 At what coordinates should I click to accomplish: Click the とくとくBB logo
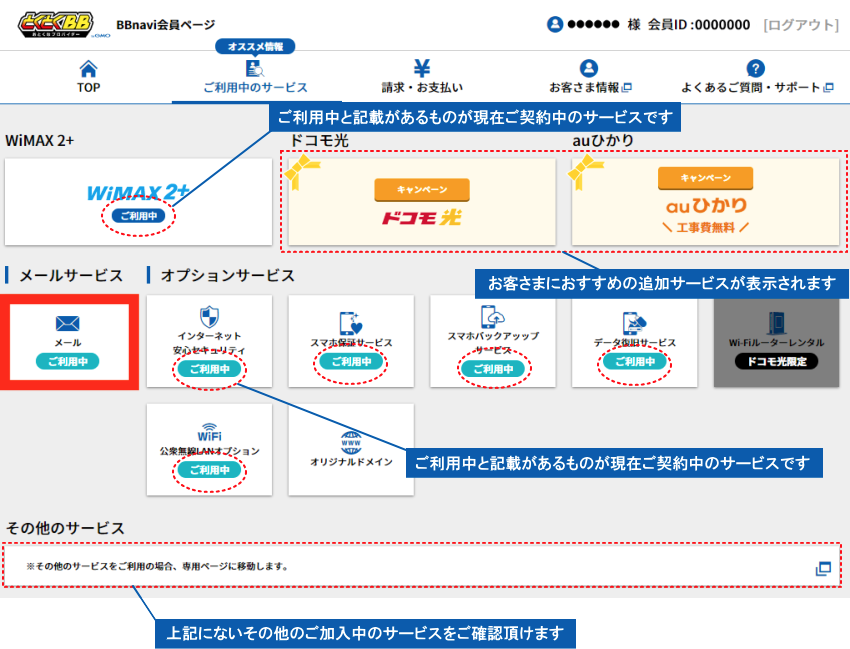56,25
